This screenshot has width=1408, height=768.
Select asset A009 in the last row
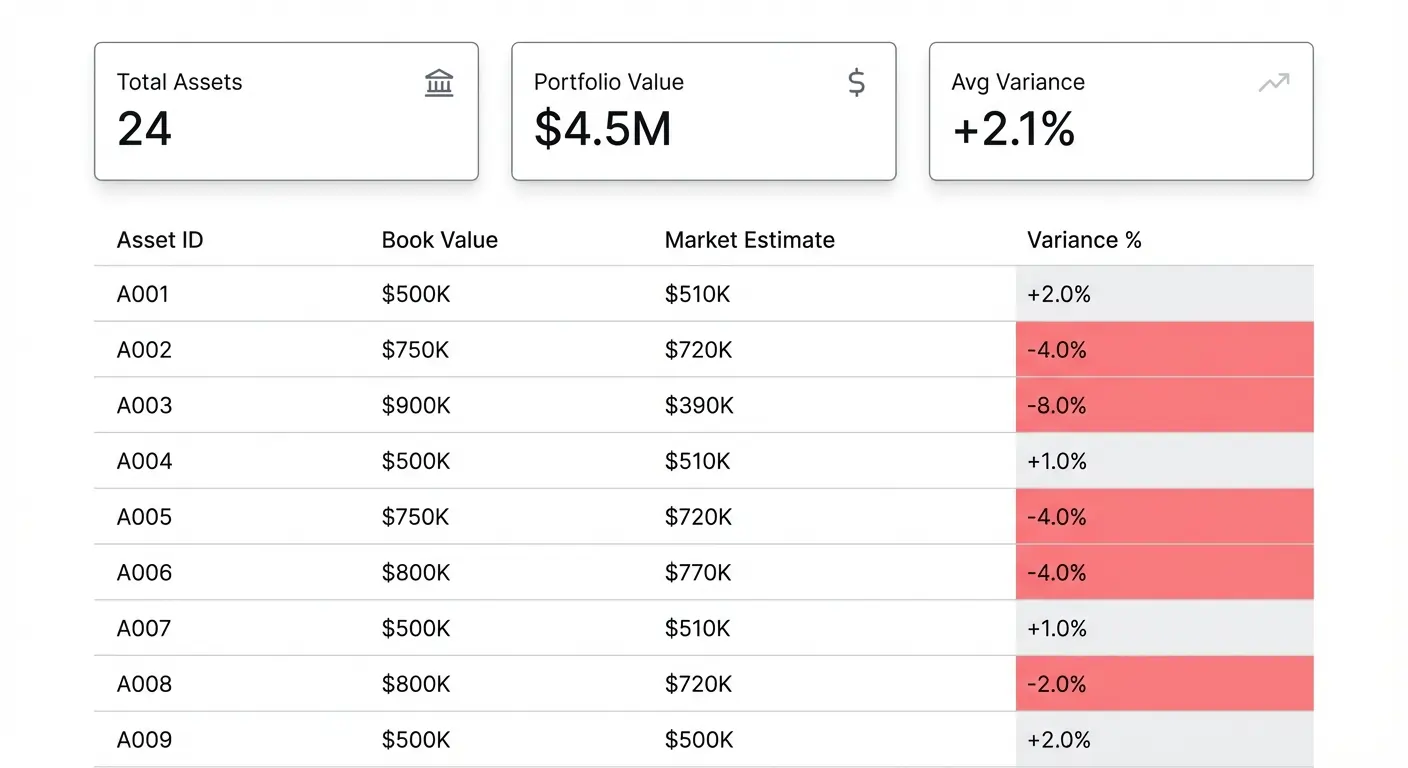click(144, 740)
